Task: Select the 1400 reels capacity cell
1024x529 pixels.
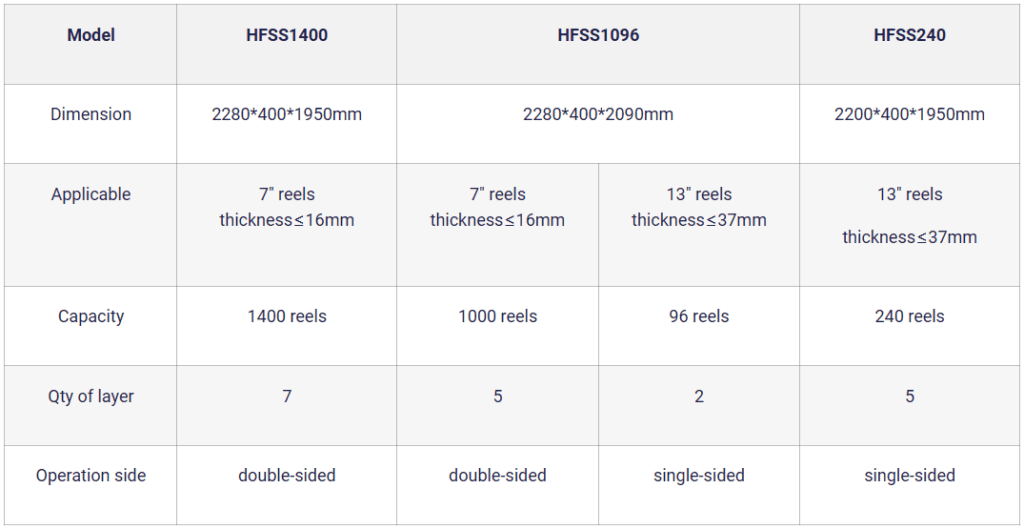Action: point(287,316)
